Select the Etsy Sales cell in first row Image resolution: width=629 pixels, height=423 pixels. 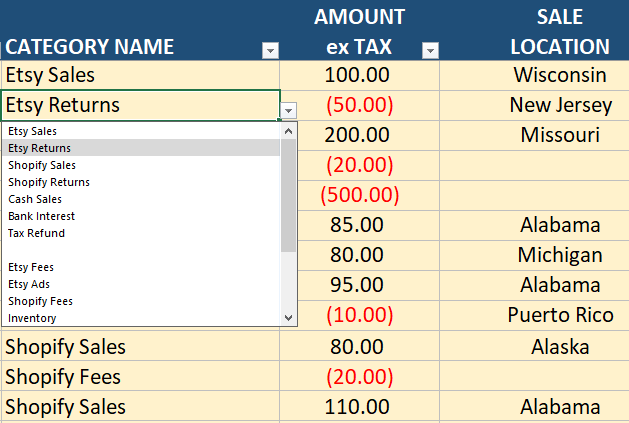[140, 75]
